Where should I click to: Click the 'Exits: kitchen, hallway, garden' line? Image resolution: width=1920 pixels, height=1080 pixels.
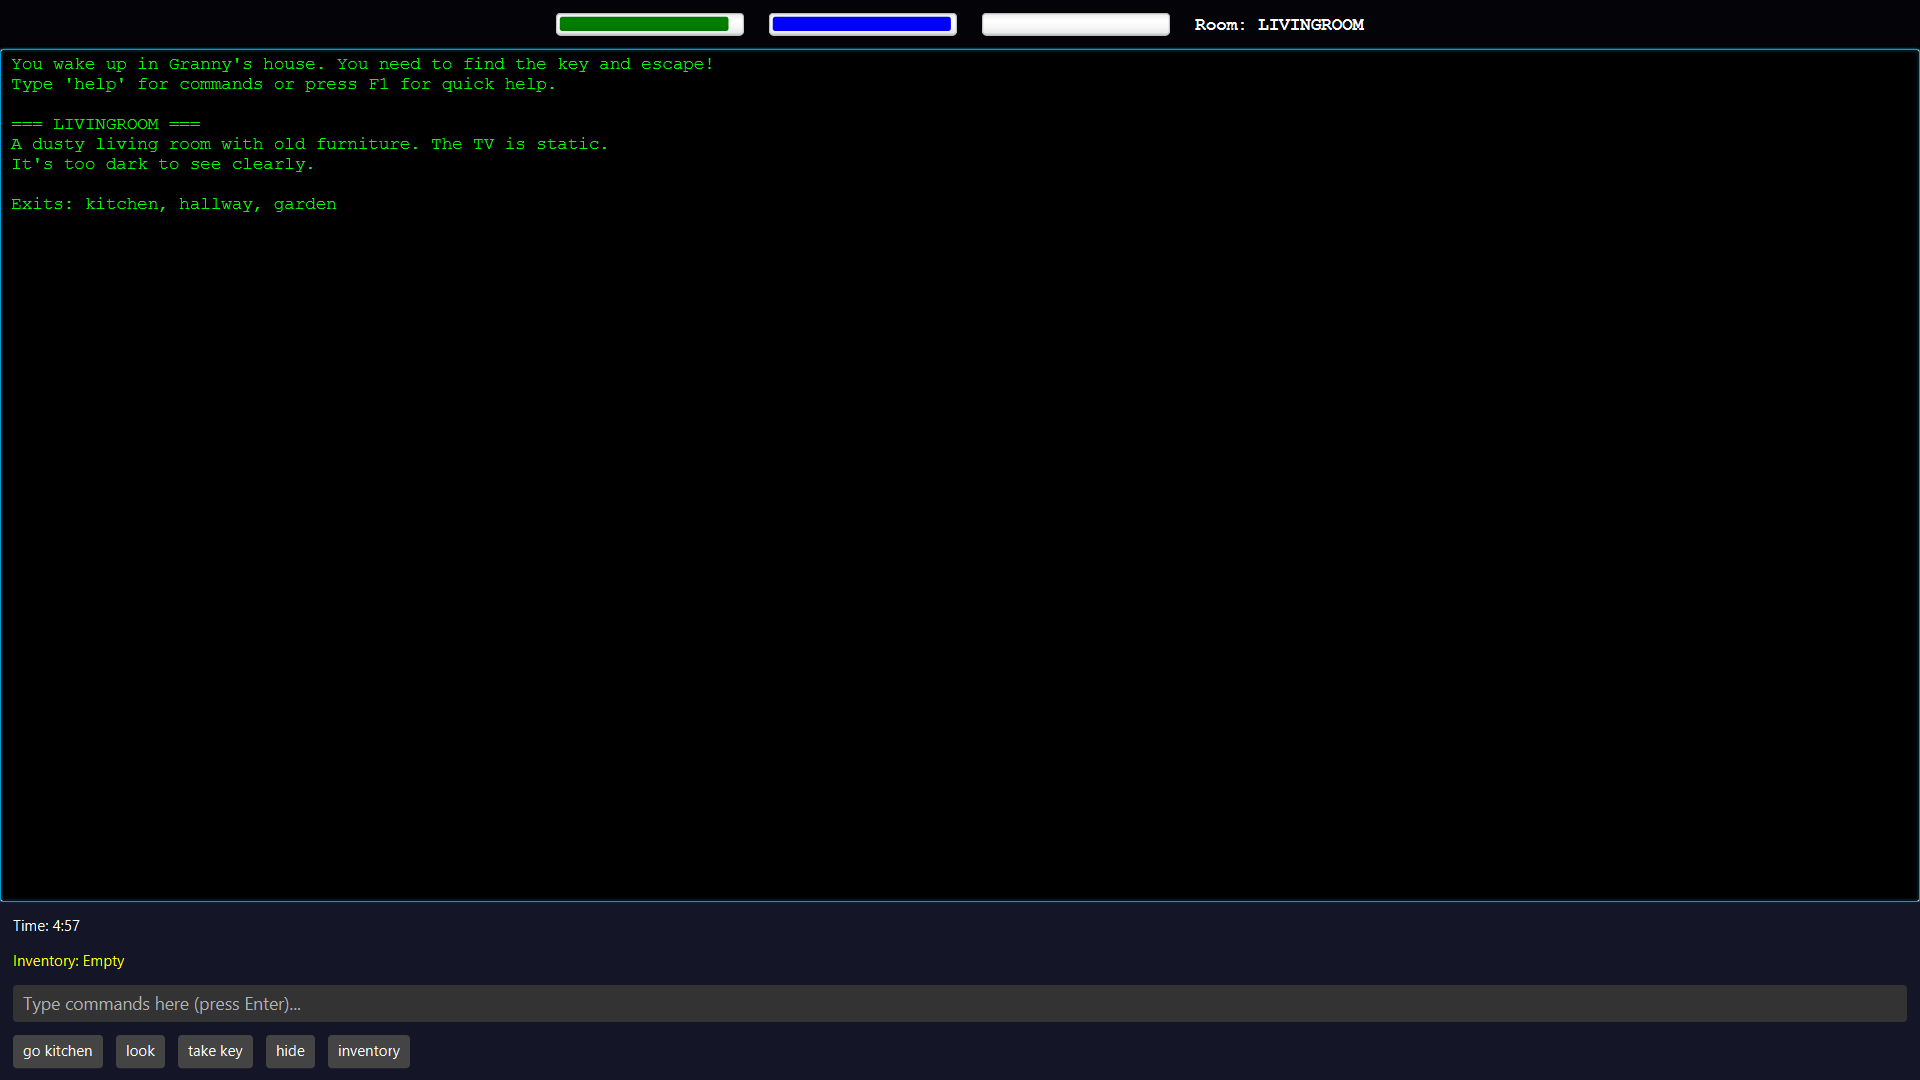tap(173, 204)
